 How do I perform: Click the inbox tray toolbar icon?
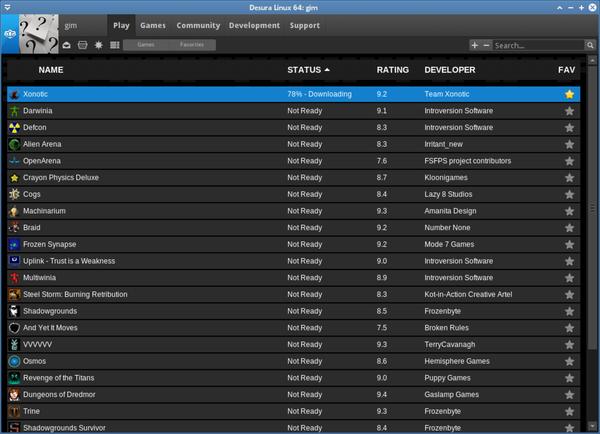pos(67,45)
